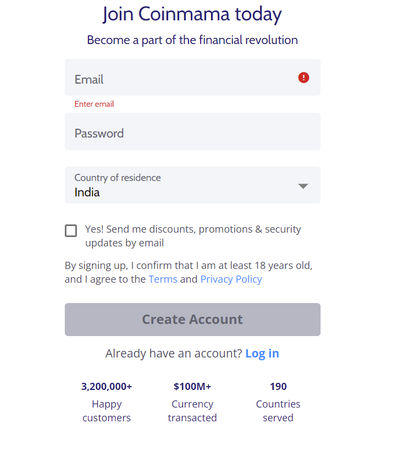Open the Country of residence dropdown arrow
The height and width of the screenshot is (451, 409).
pos(303,186)
